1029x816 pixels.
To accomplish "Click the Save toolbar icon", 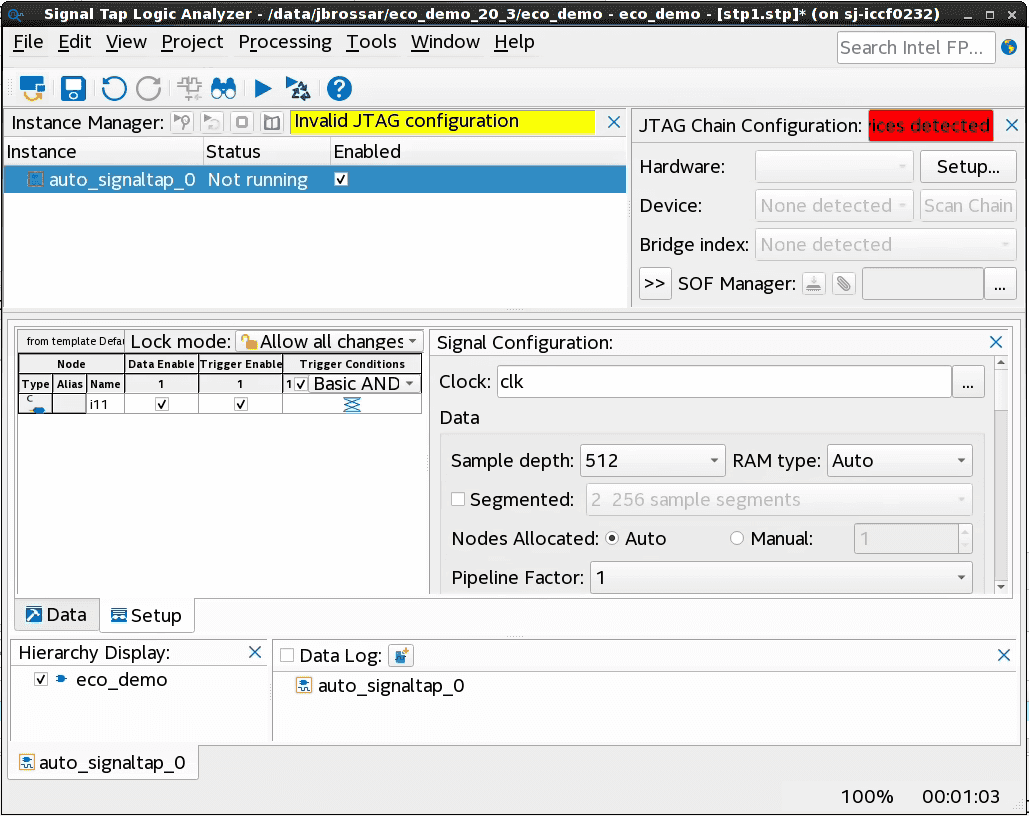I will tap(73, 88).
